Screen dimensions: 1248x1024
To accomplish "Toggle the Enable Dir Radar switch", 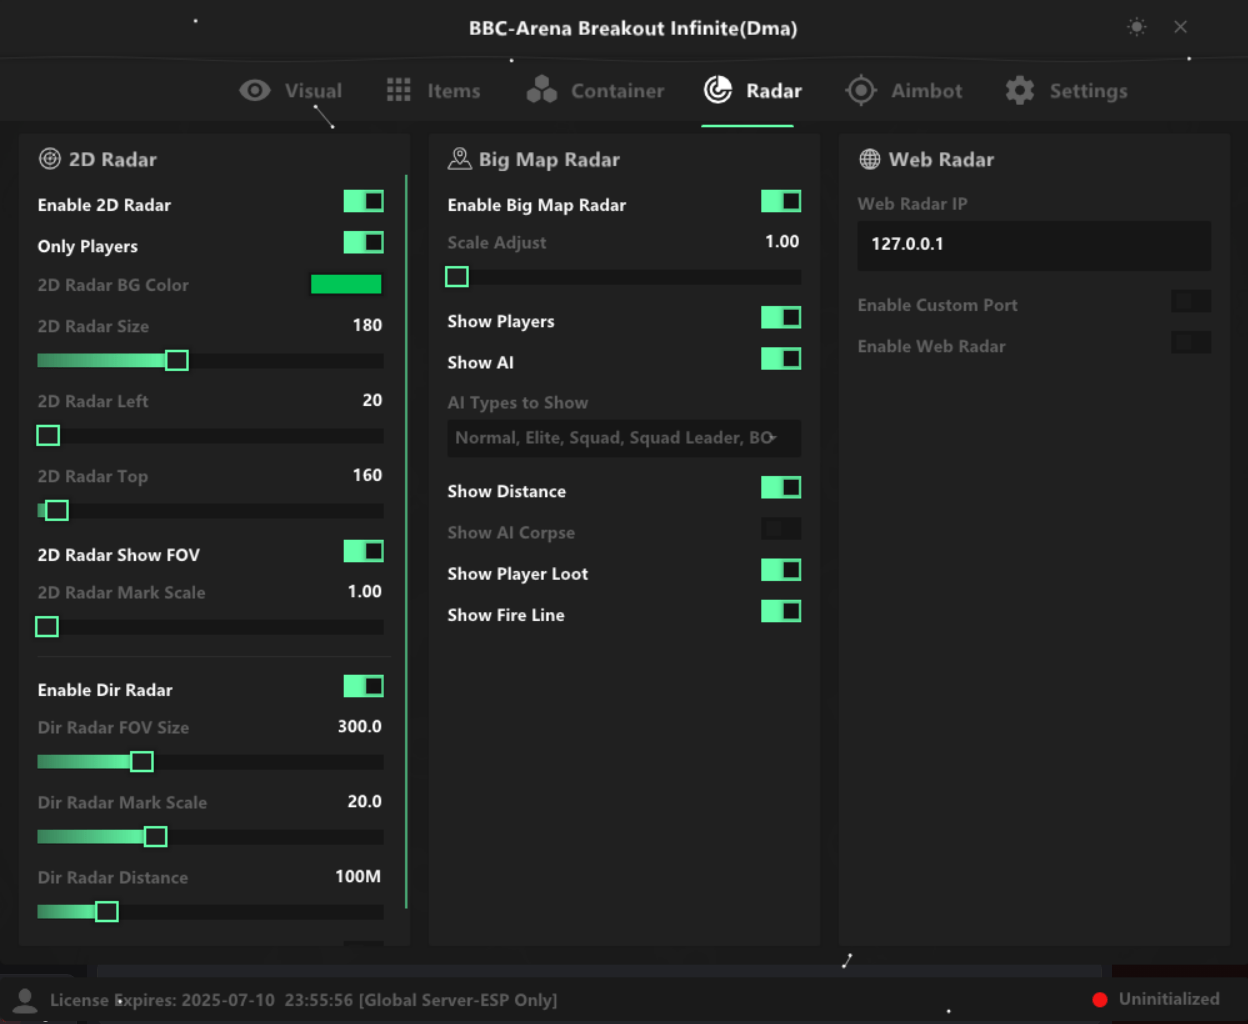I will coord(364,687).
